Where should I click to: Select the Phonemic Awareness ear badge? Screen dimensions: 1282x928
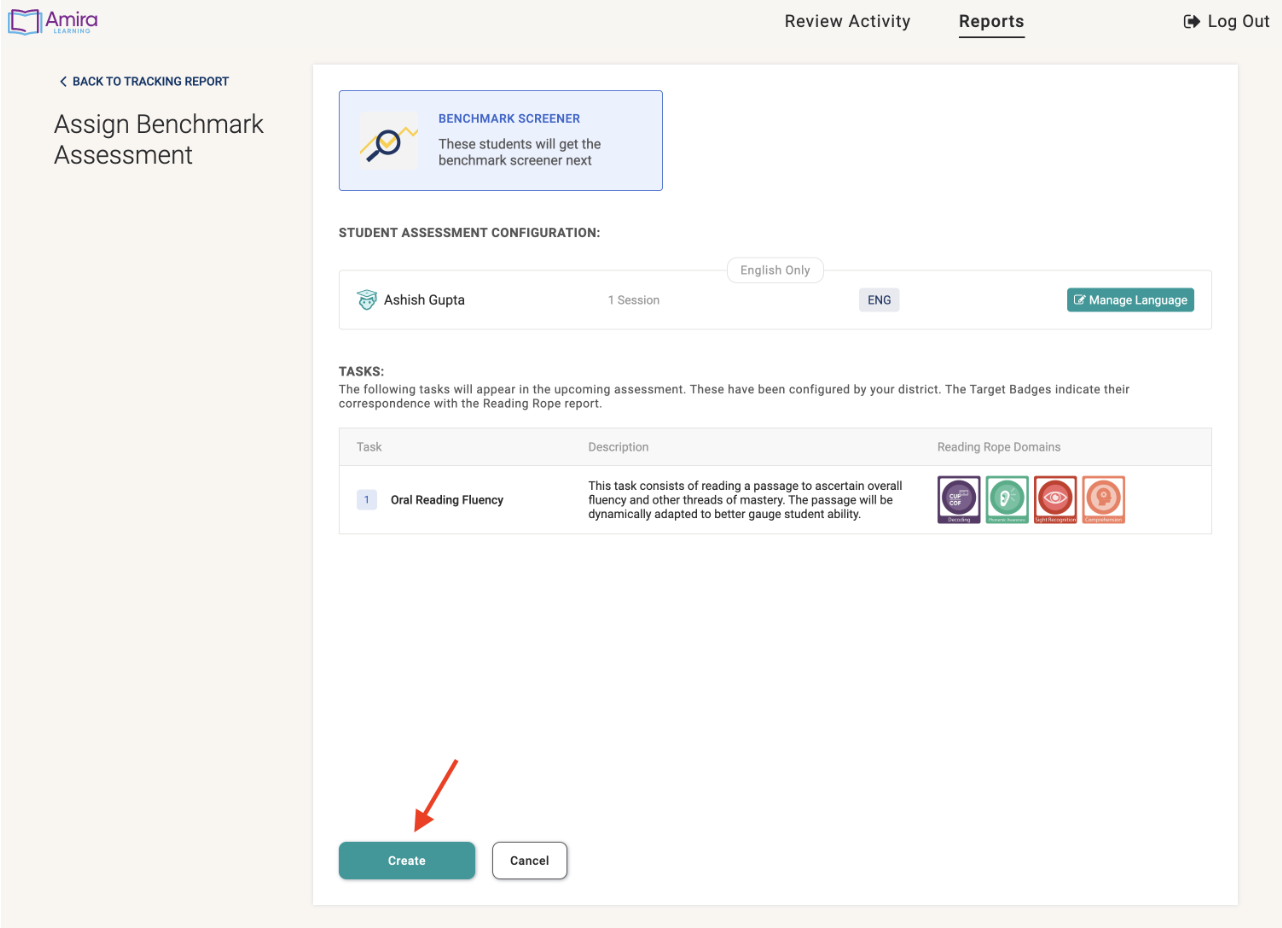coord(1006,499)
